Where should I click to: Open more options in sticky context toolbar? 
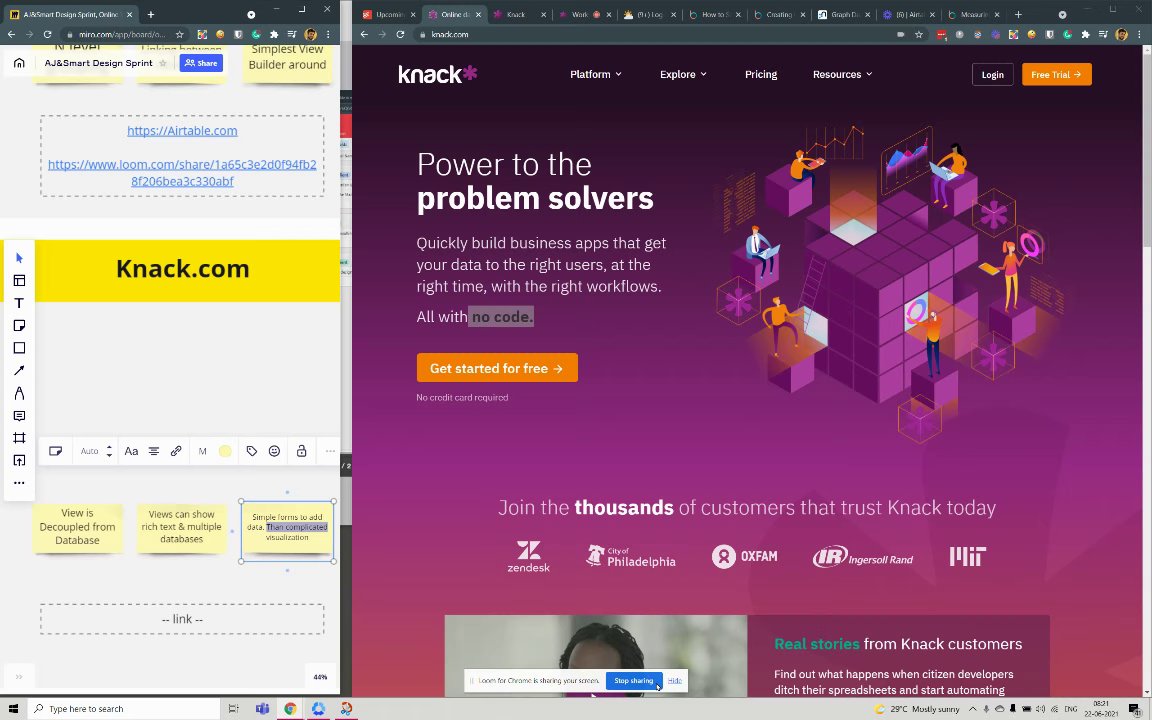click(x=330, y=451)
